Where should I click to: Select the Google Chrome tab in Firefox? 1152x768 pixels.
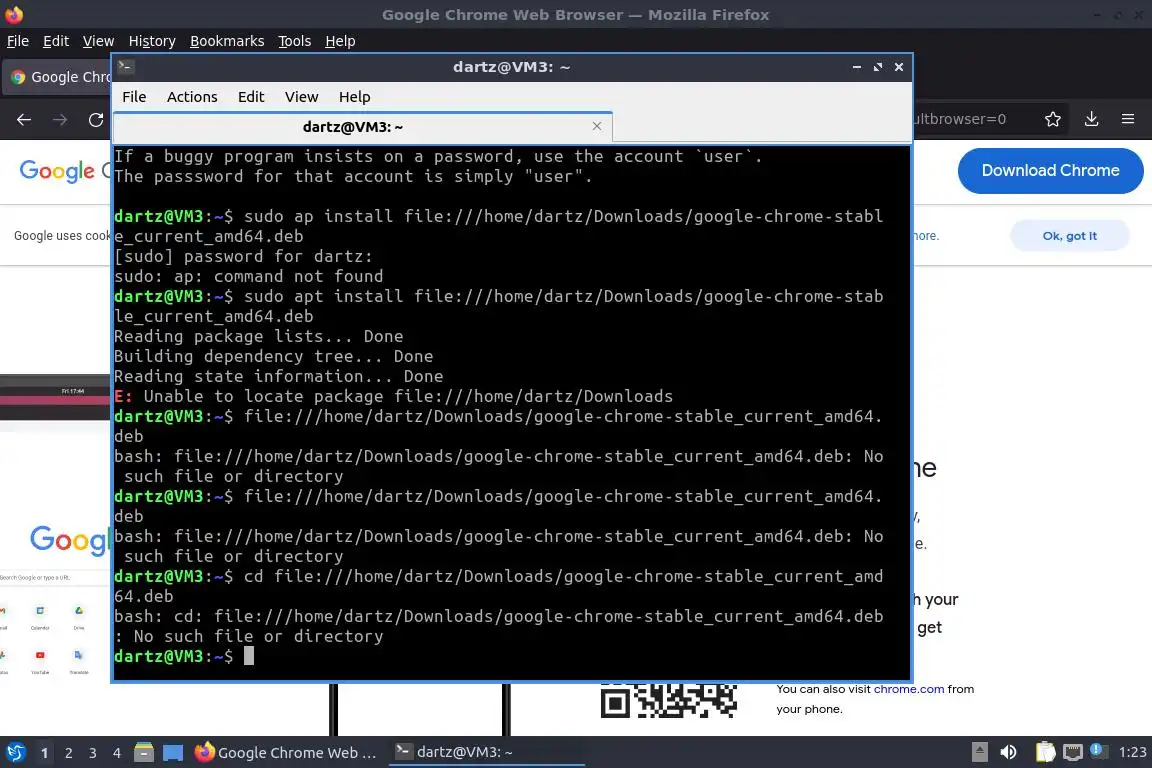(59, 77)
